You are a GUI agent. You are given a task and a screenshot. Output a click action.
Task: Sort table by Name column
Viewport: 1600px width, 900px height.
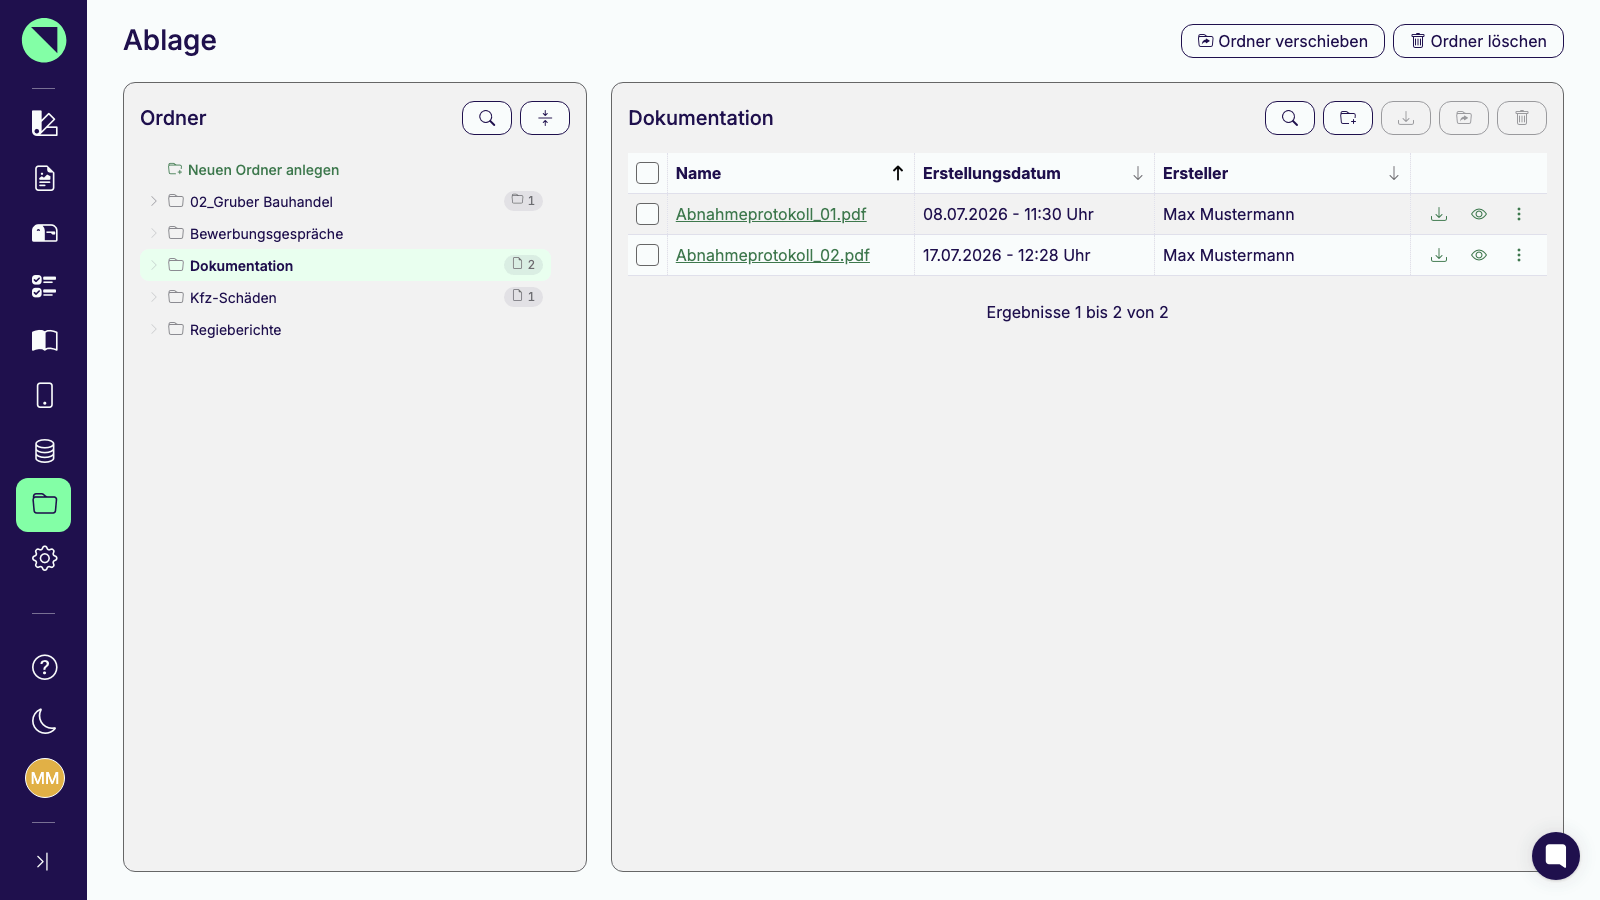coord(790,173)
